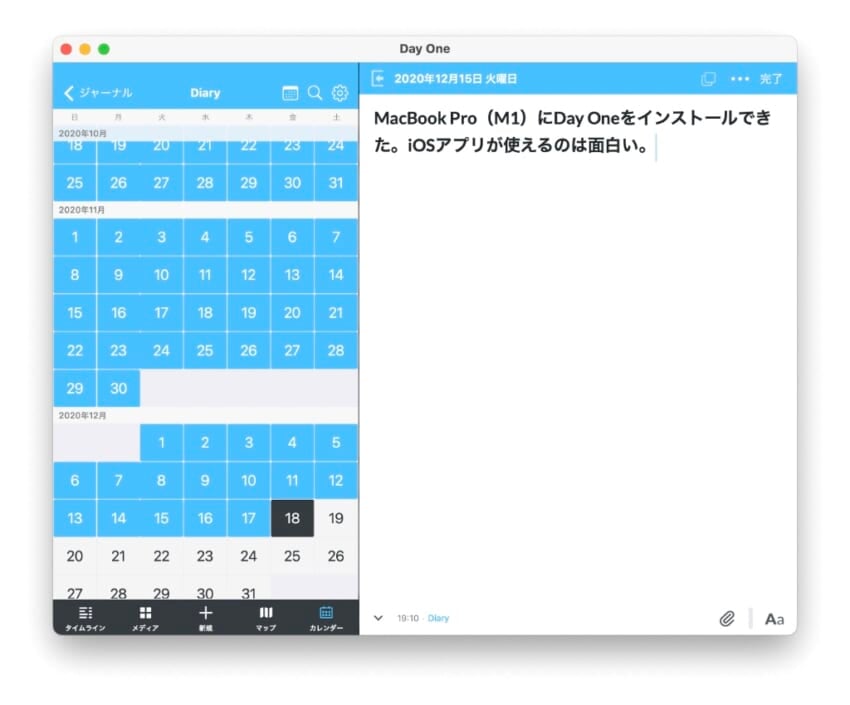The image size is (850, 705).
Task: Open the マップ tab
Action: click(x=266, y=617)
